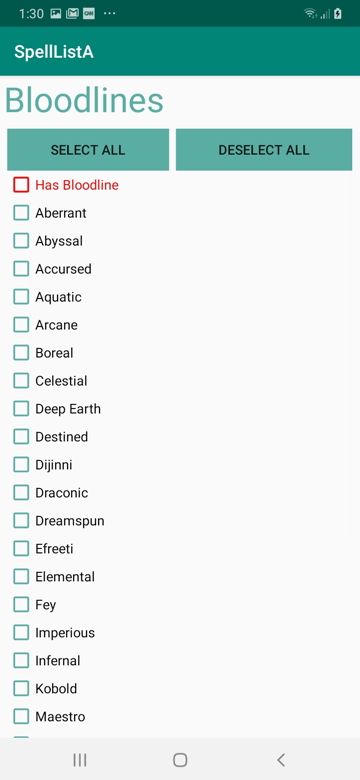360x780 pixels.
Task: Tap the Wi-Fi status icon
Action: [310, 14]
